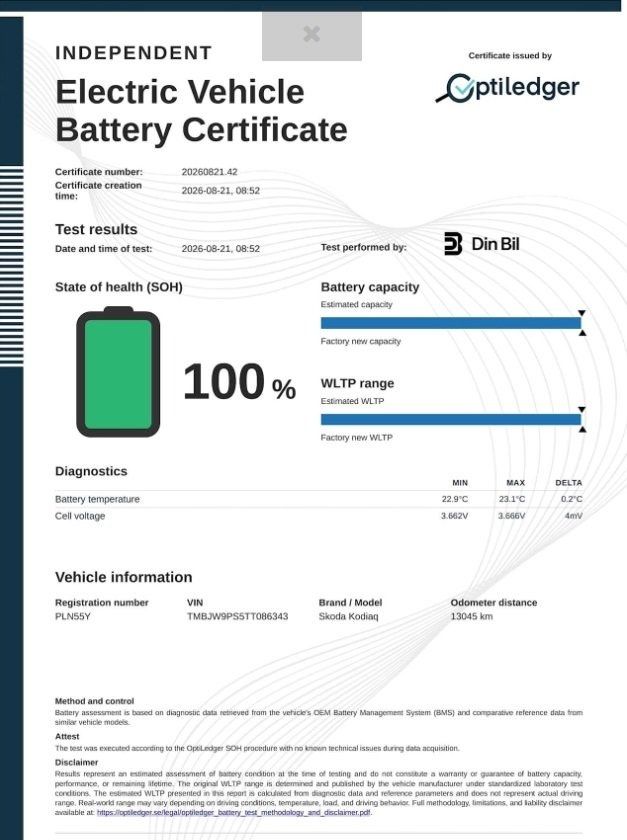Click the Test results heading

(x=96, y=229)
